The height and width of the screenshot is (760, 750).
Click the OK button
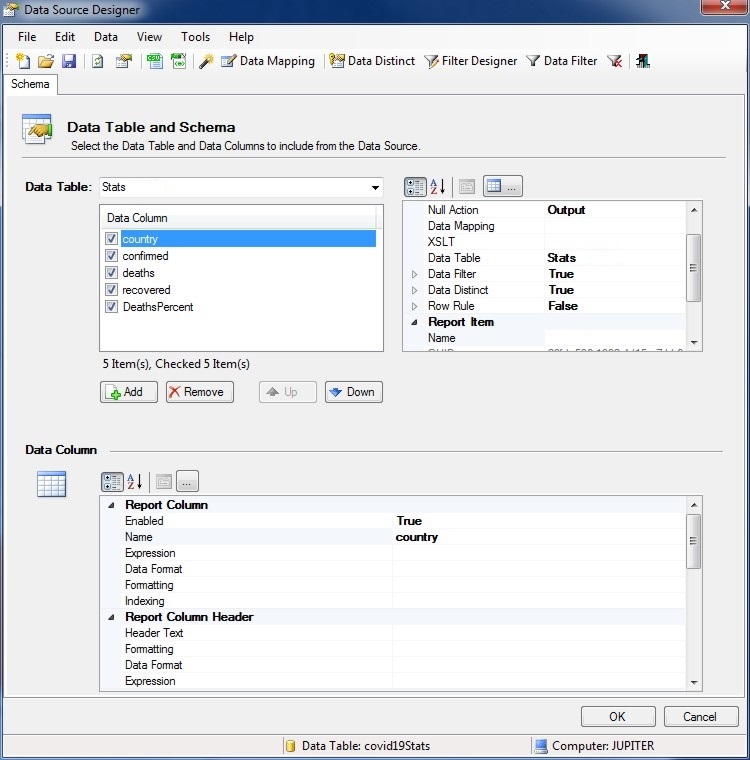pos(618,716)
